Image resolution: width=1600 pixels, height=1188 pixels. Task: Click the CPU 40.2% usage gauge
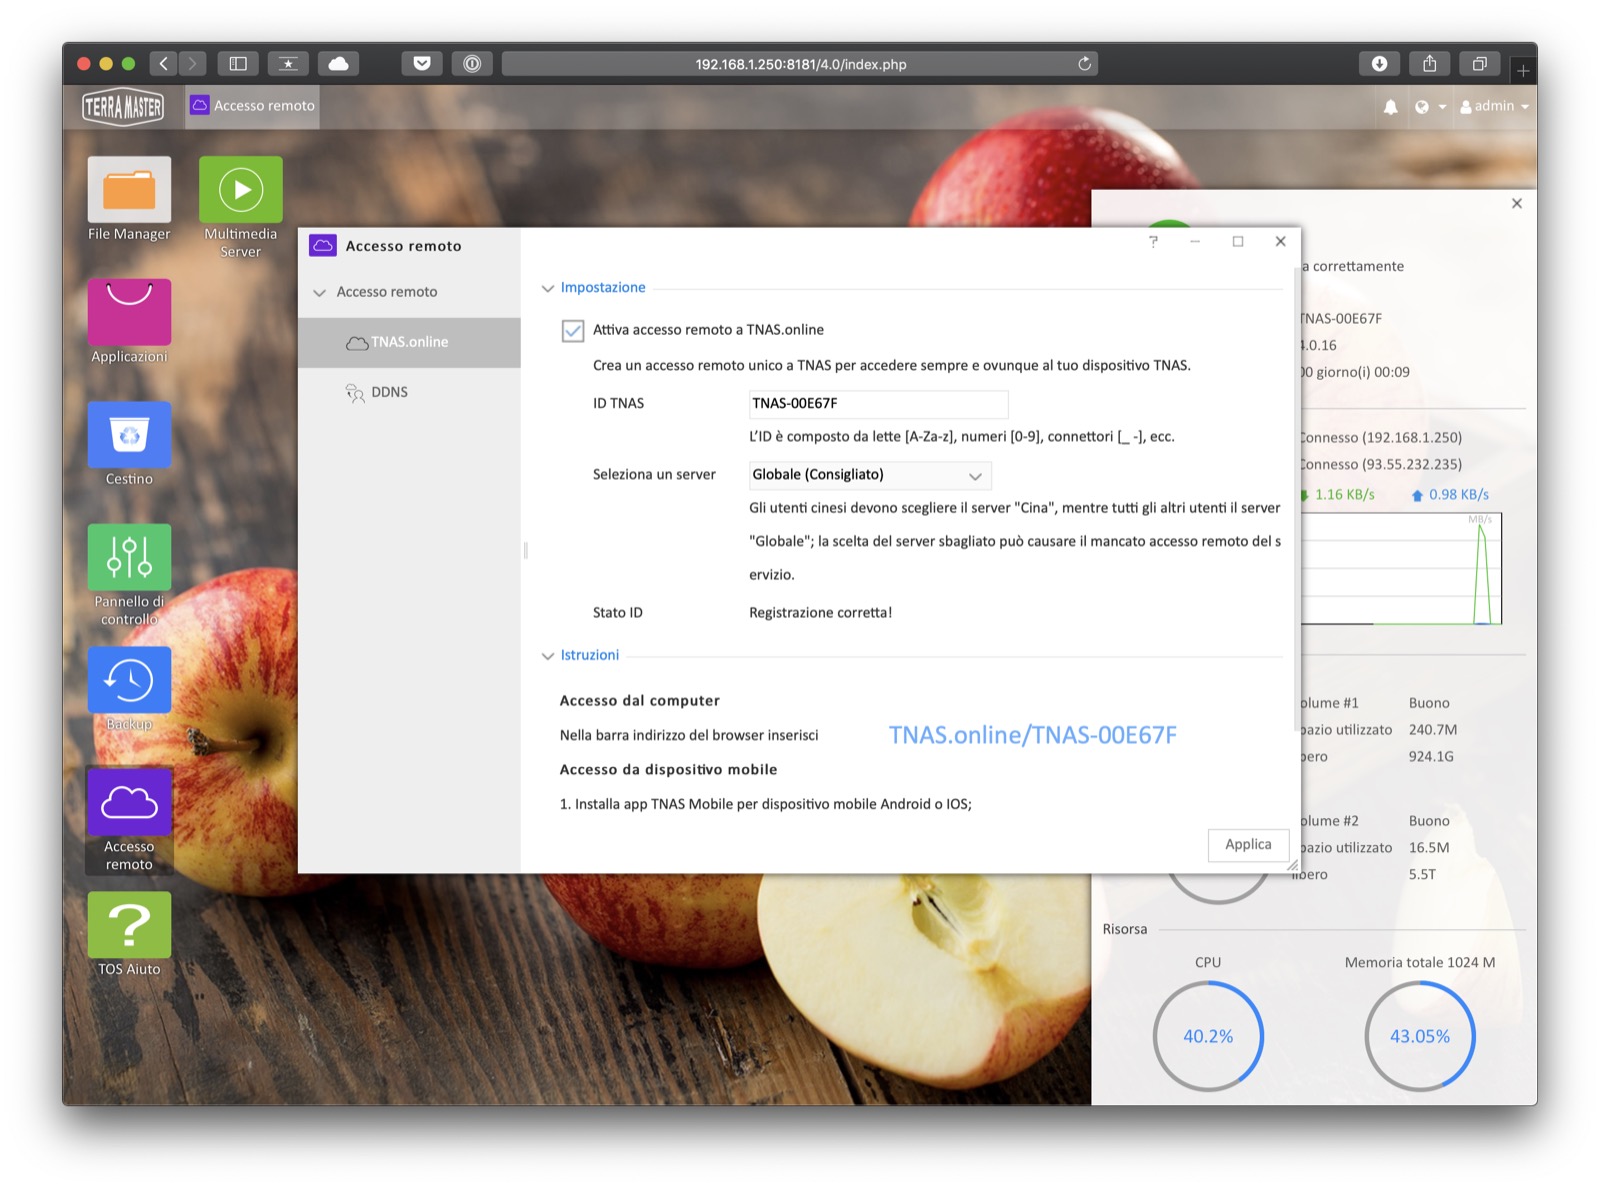pyautogui.click(x=1208, y=1036)
